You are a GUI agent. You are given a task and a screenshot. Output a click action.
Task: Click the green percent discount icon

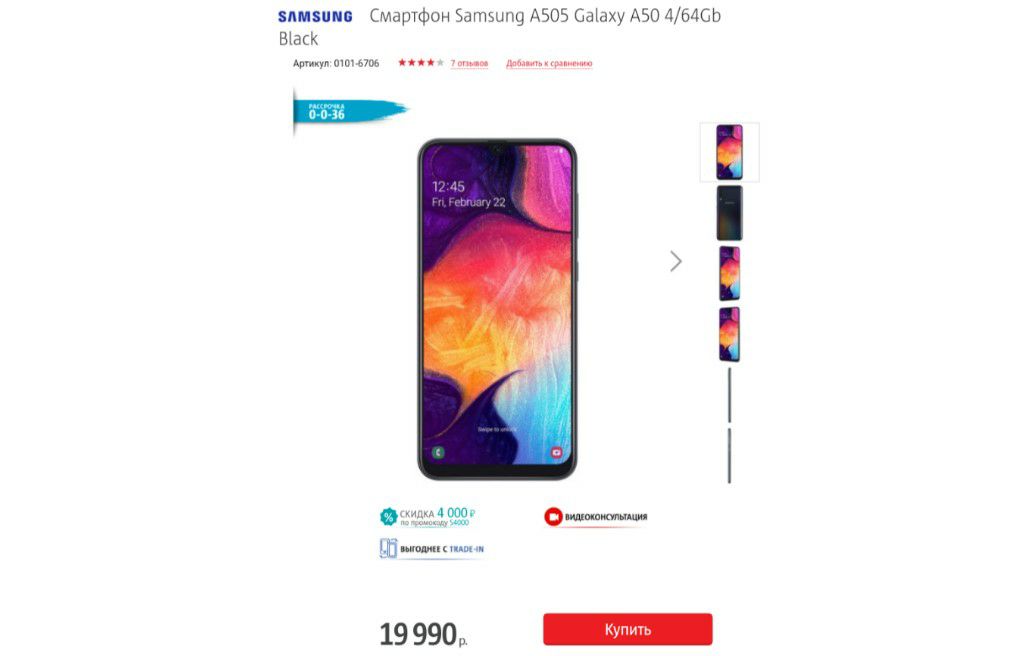click(x=389, y=517)
